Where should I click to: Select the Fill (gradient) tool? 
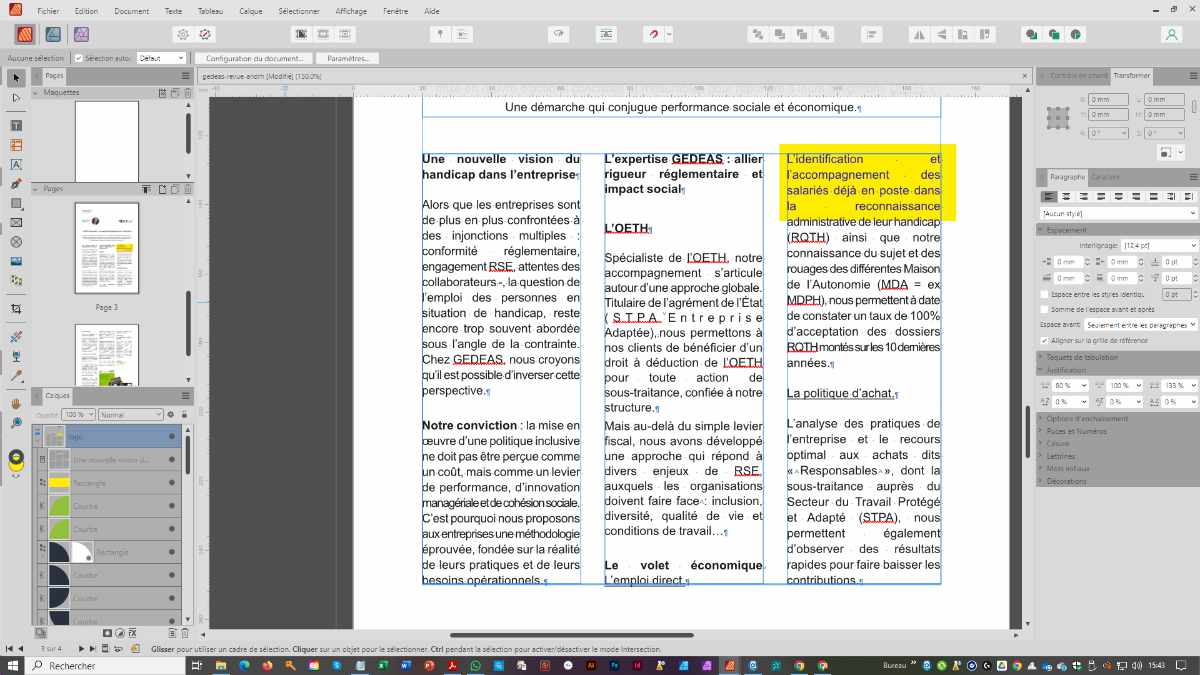(x=16, y=337)
